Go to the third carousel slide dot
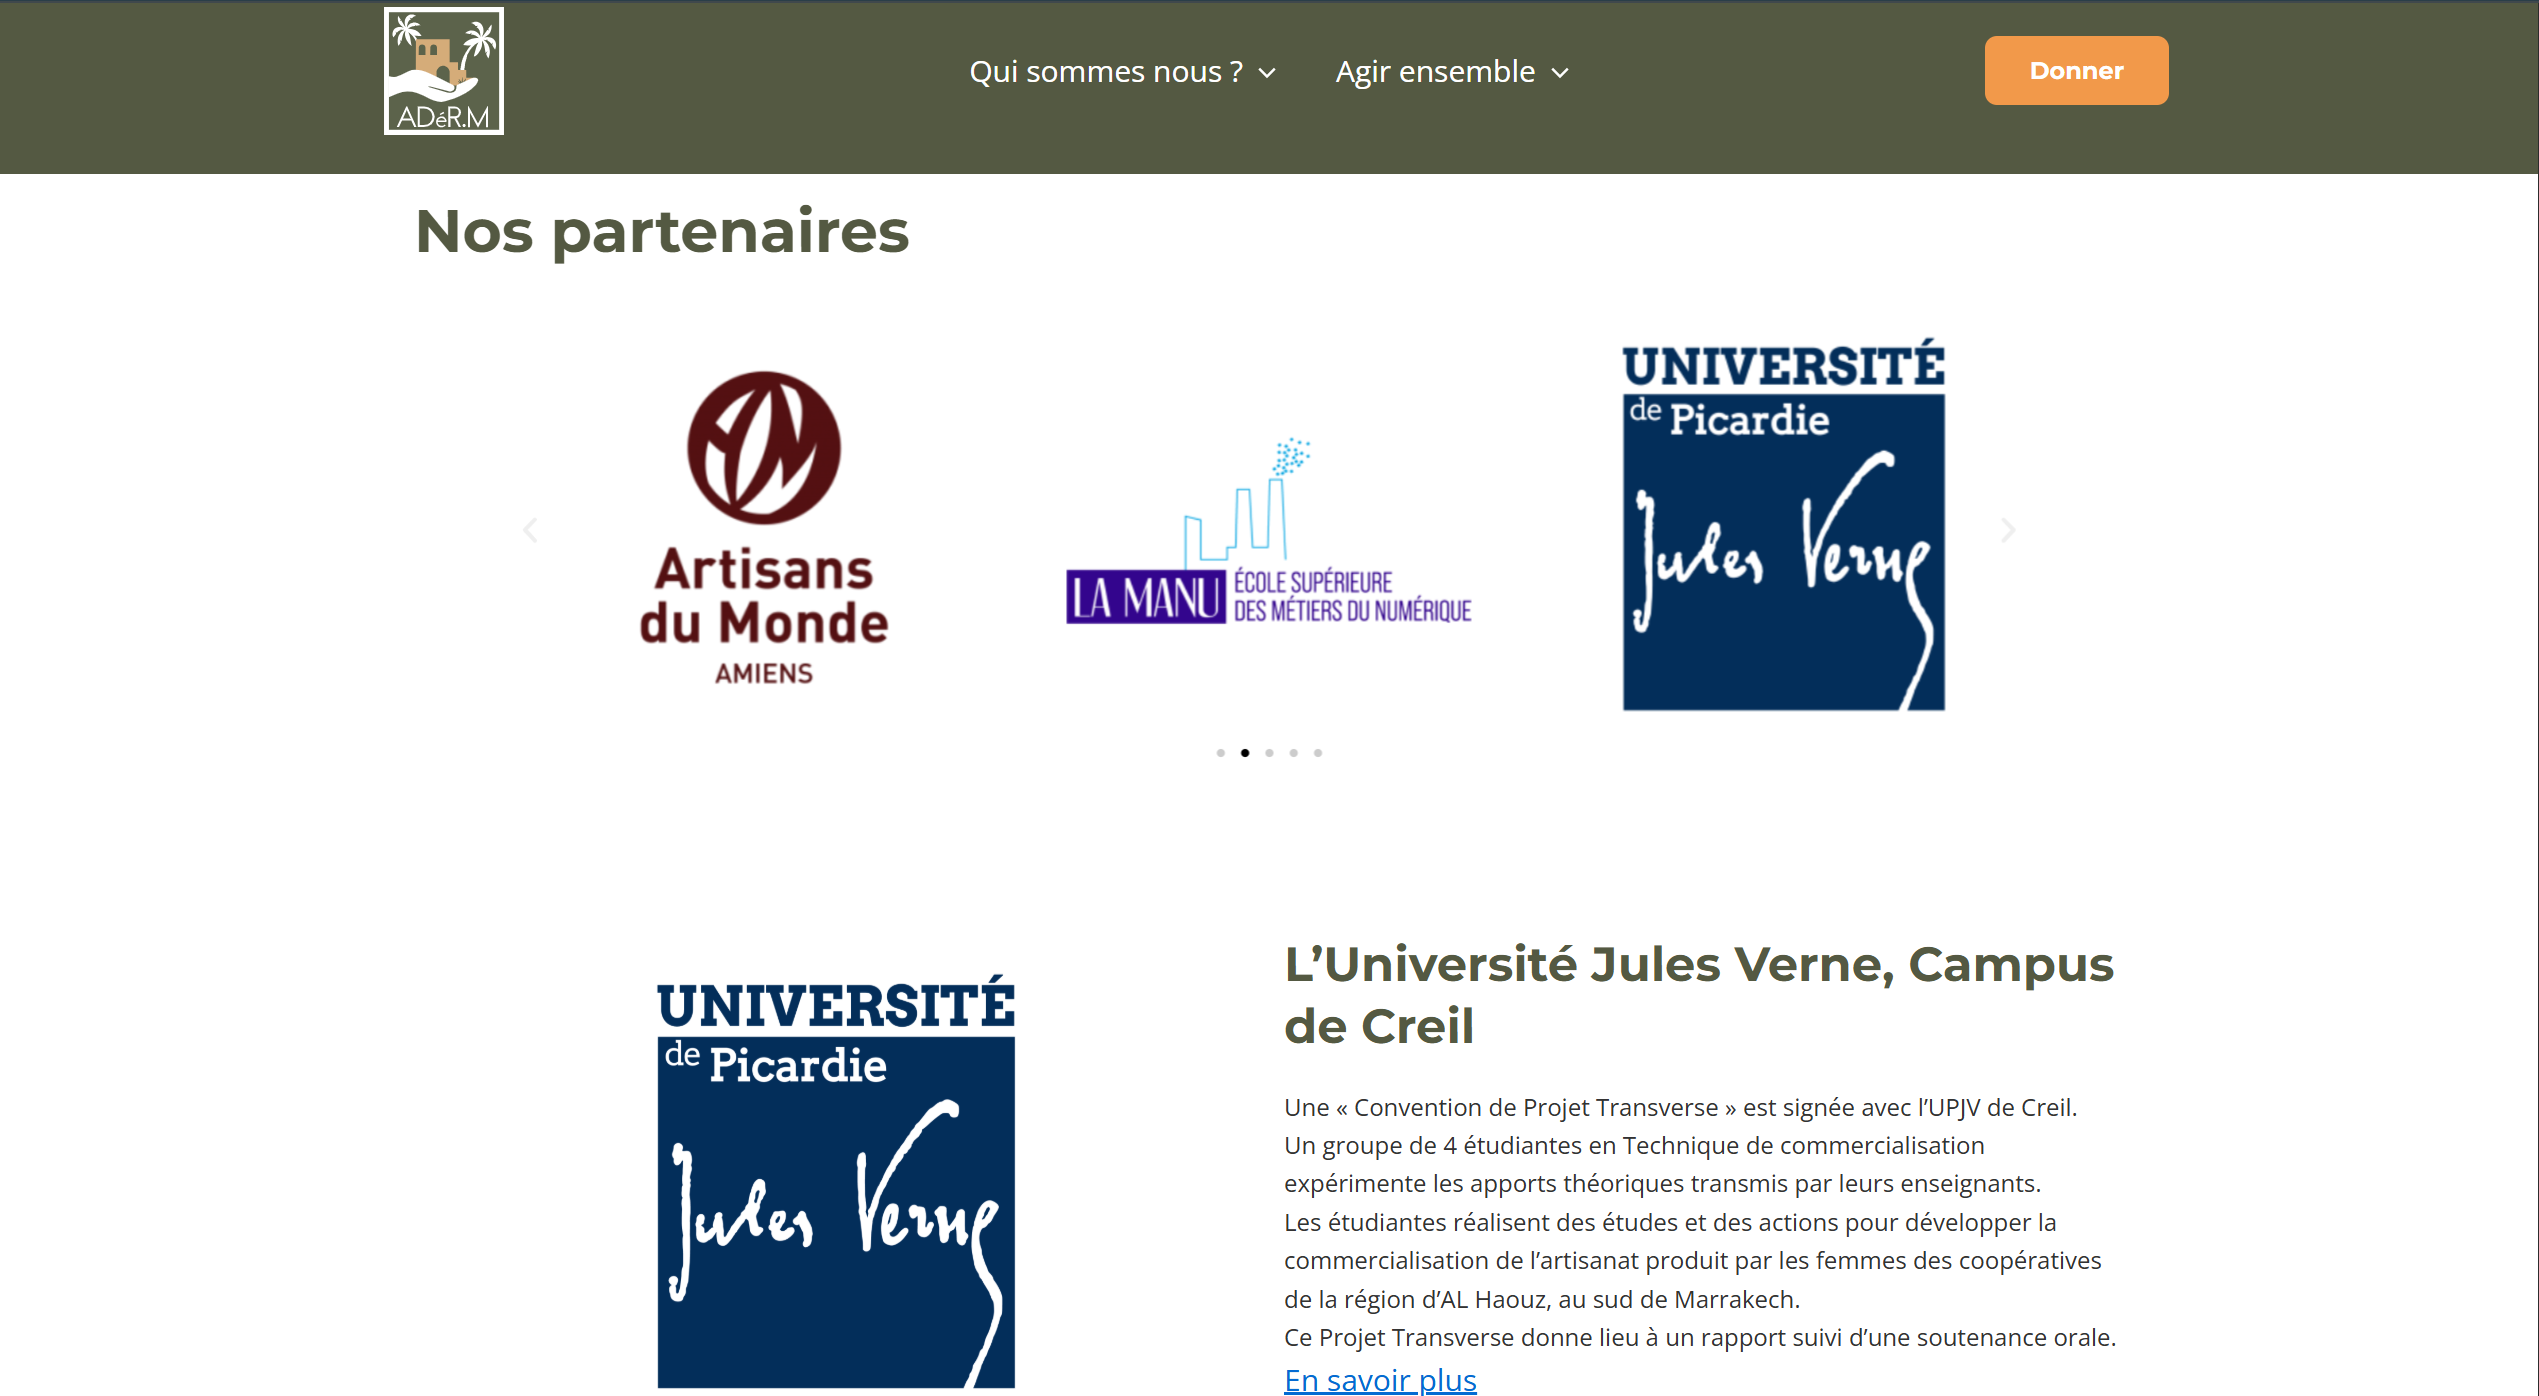This screenshot has width=2539, height=1396. click(1269, 753)
